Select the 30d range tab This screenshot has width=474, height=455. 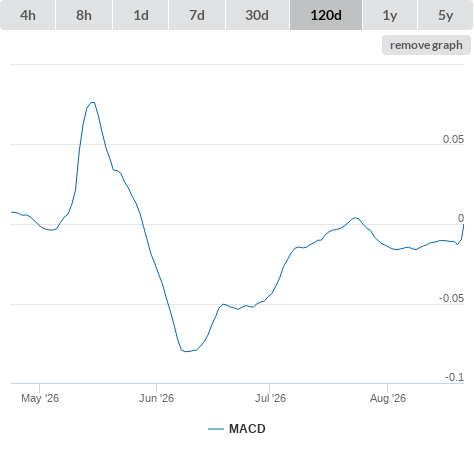point(257,15)
